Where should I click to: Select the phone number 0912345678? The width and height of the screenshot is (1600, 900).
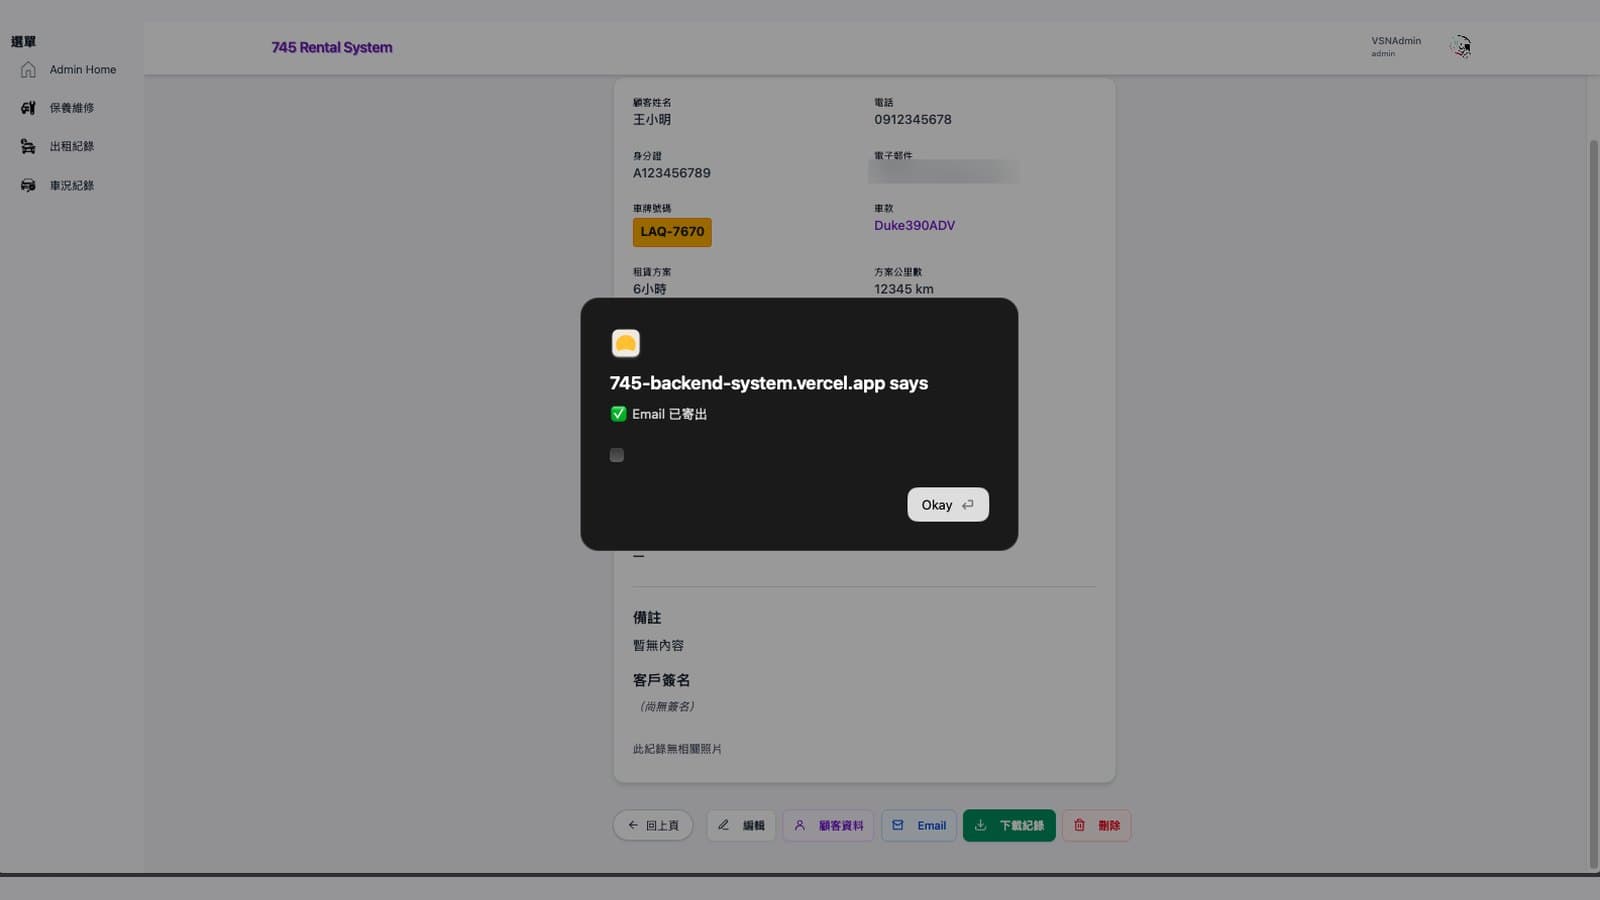point(913,120)
